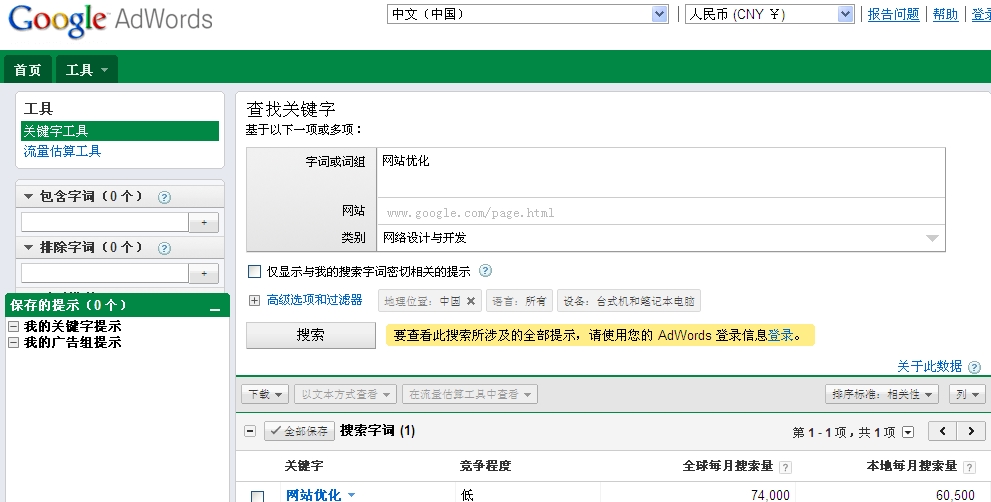Click the 包含字词 input box

click(x=105, y=223)
